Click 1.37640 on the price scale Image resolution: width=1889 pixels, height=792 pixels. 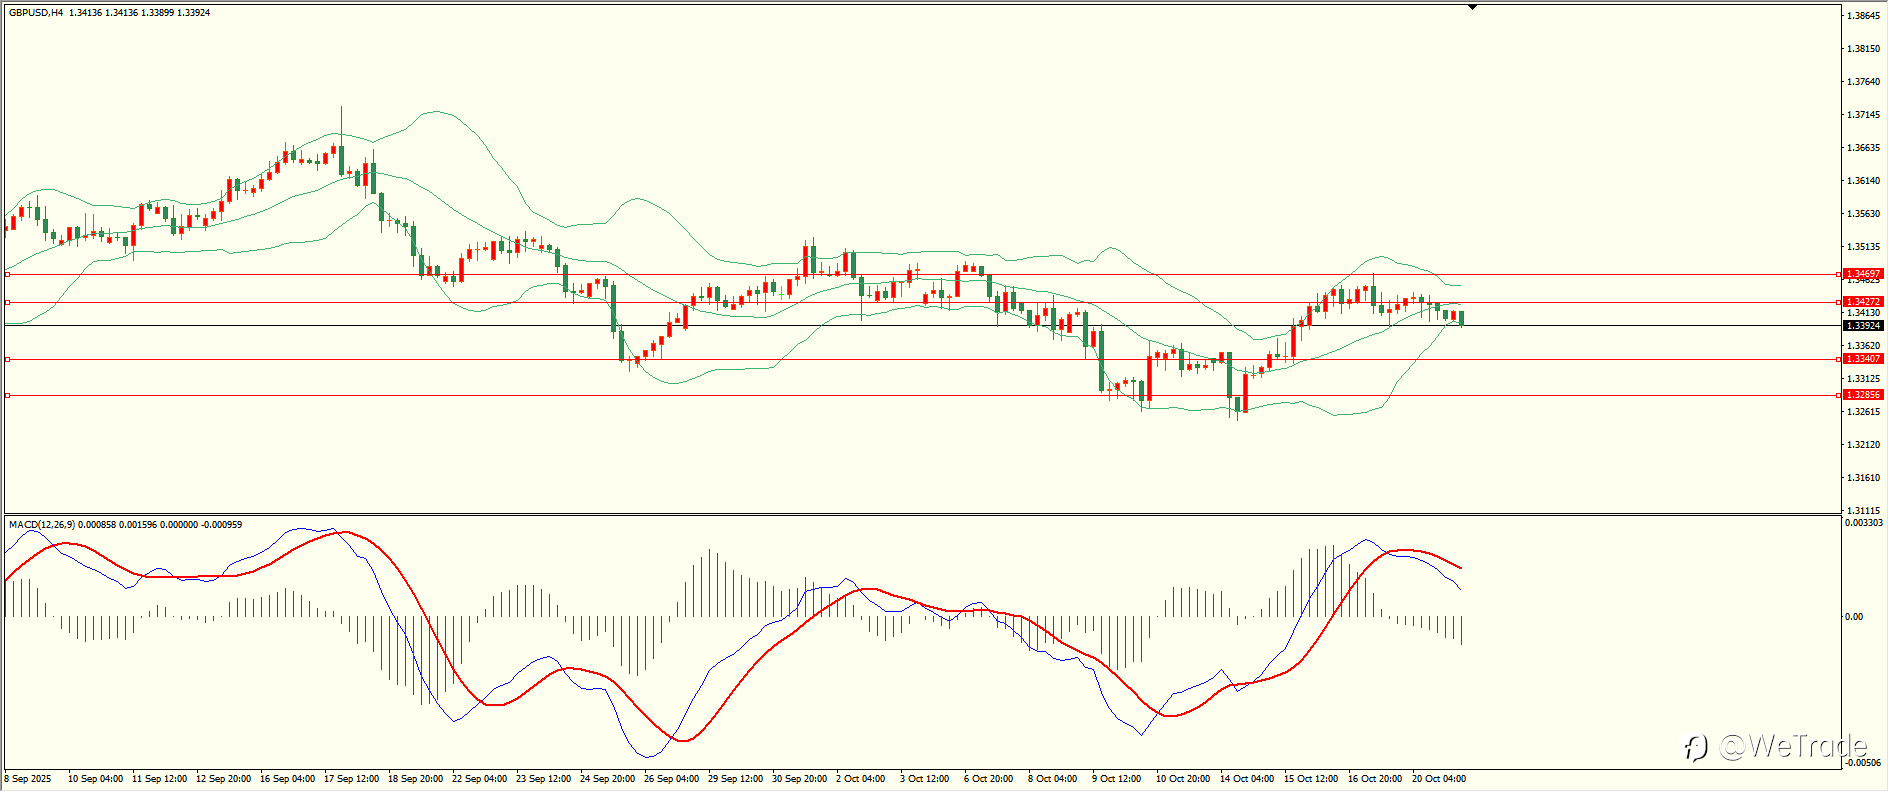(x=1863, y=82)
